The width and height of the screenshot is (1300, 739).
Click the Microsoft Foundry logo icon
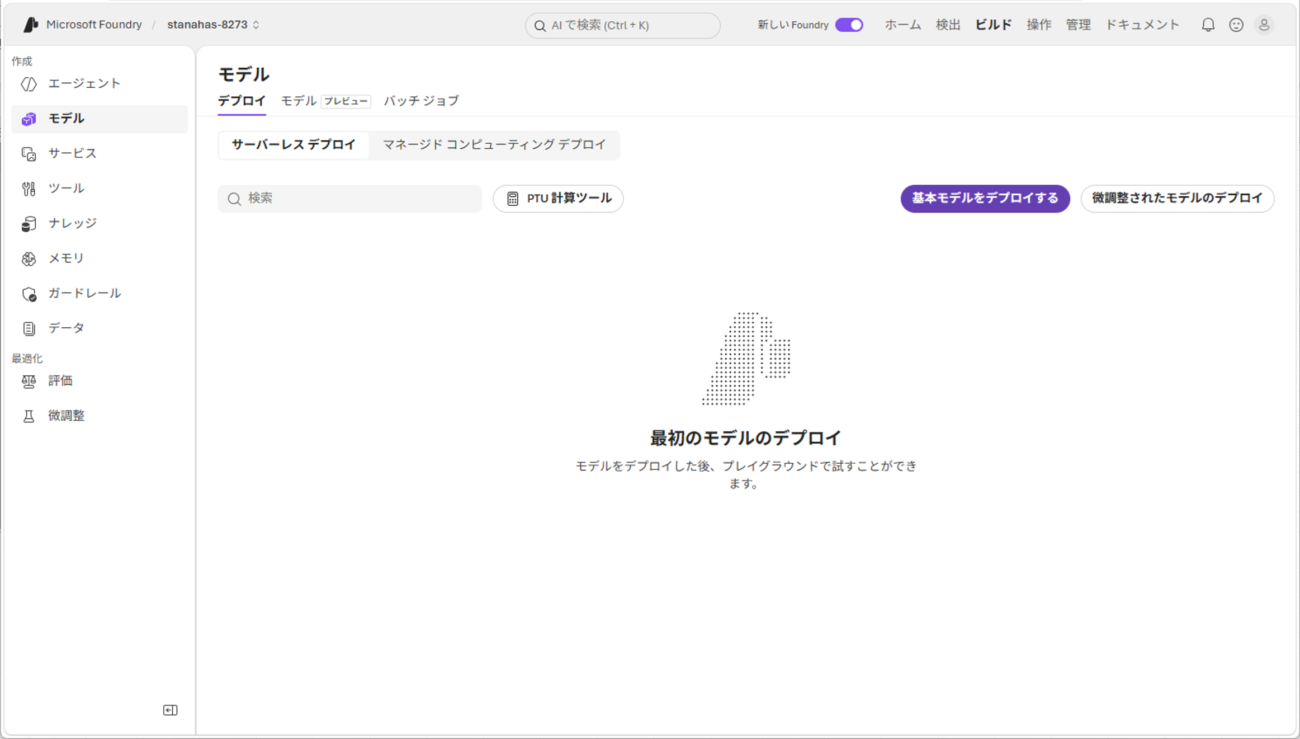(x=31, y=25)
